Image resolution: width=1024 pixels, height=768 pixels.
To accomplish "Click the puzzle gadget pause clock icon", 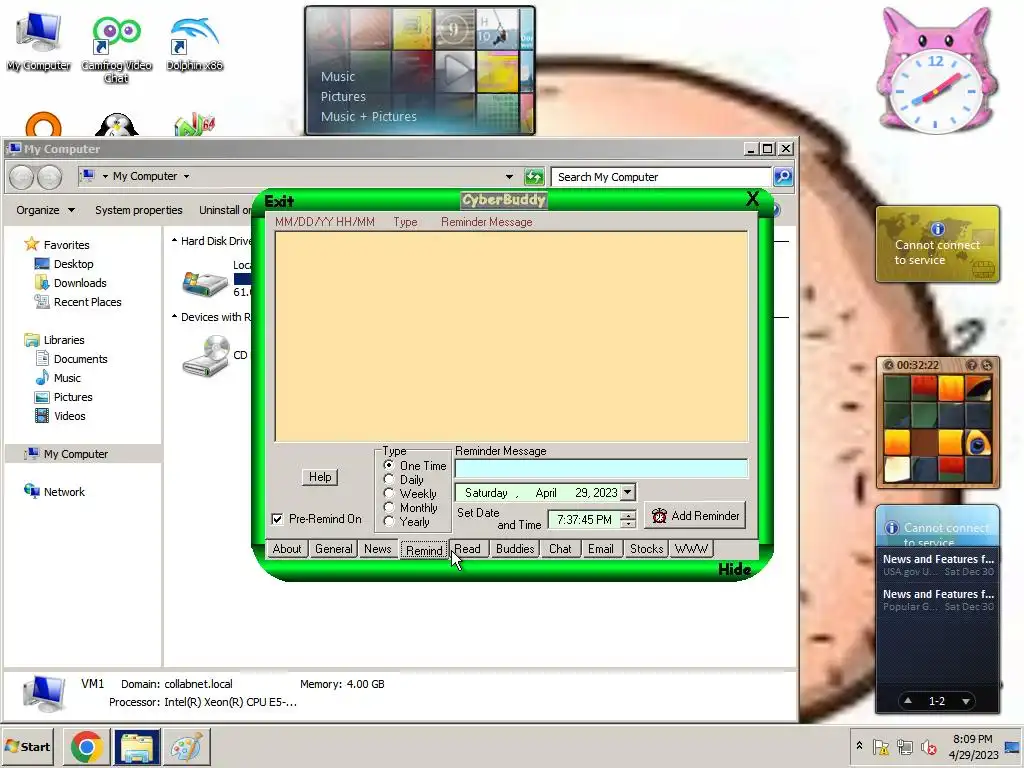I will (x=888, y=365).
